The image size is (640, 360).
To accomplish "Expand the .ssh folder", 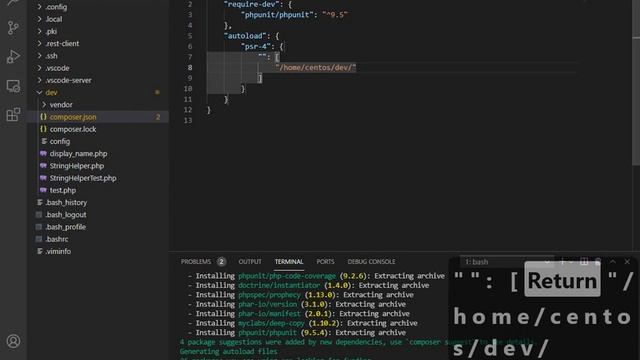I will point(39,56).
